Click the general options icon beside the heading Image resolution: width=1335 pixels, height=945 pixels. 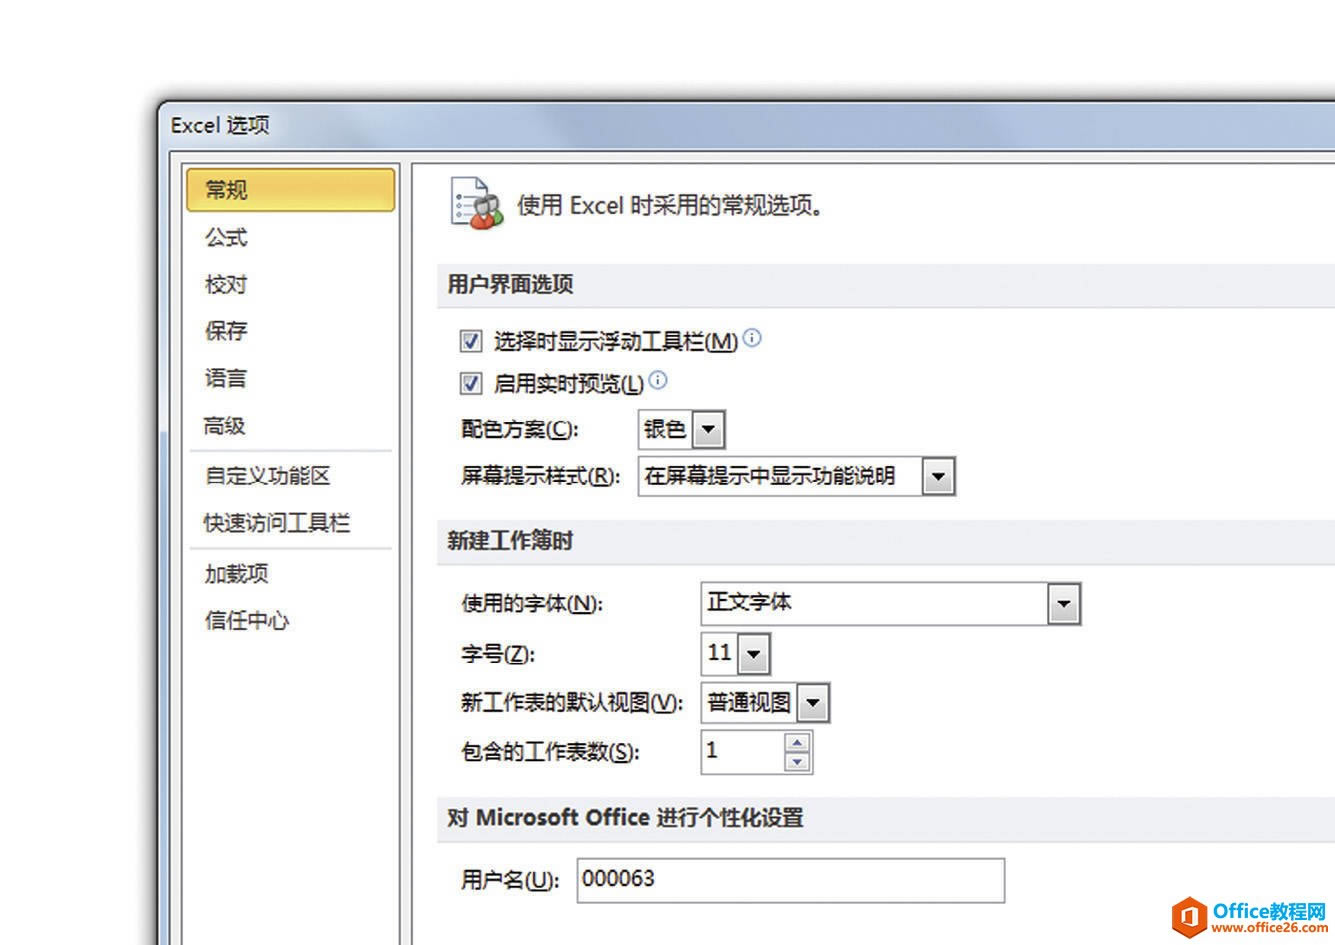pyautogui.click(x=476, y=203)
